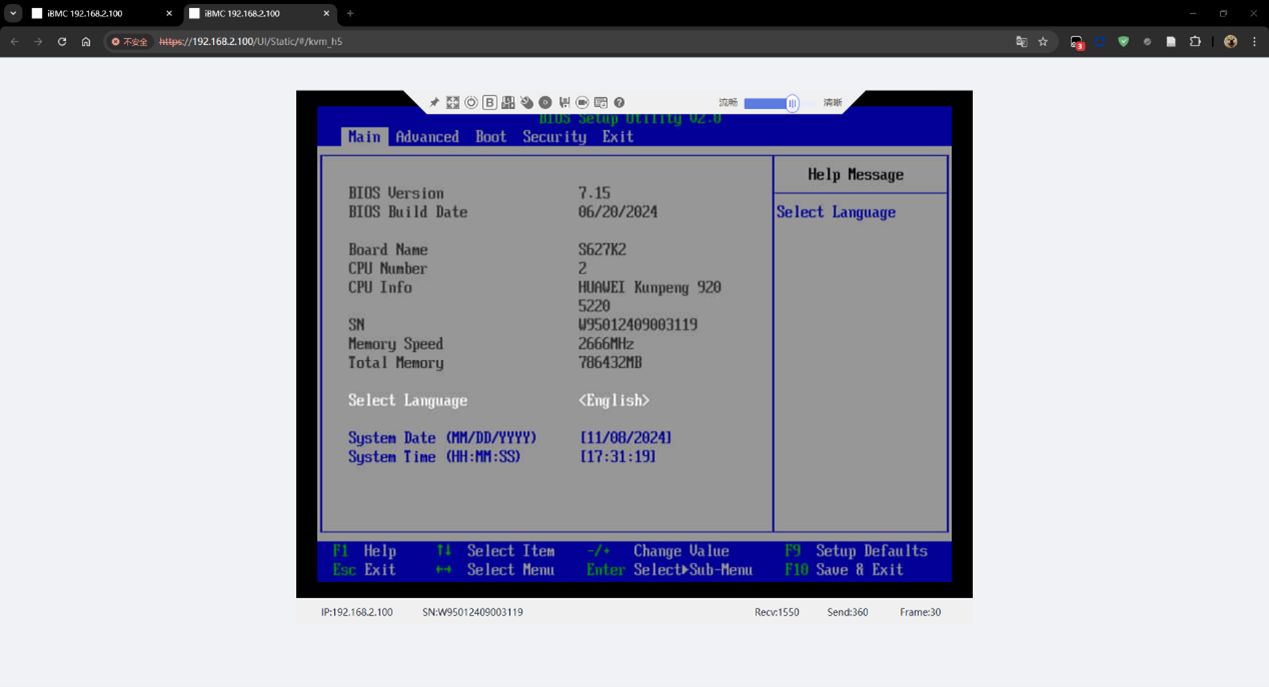Select the System Time value [17:31:19]
Viewport: 1269px width, 687px height.
[618, 457]
